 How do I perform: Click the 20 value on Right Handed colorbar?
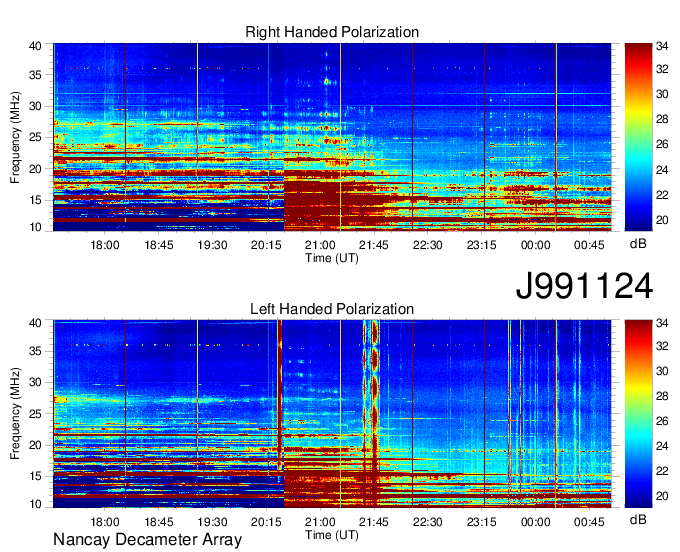662,220
